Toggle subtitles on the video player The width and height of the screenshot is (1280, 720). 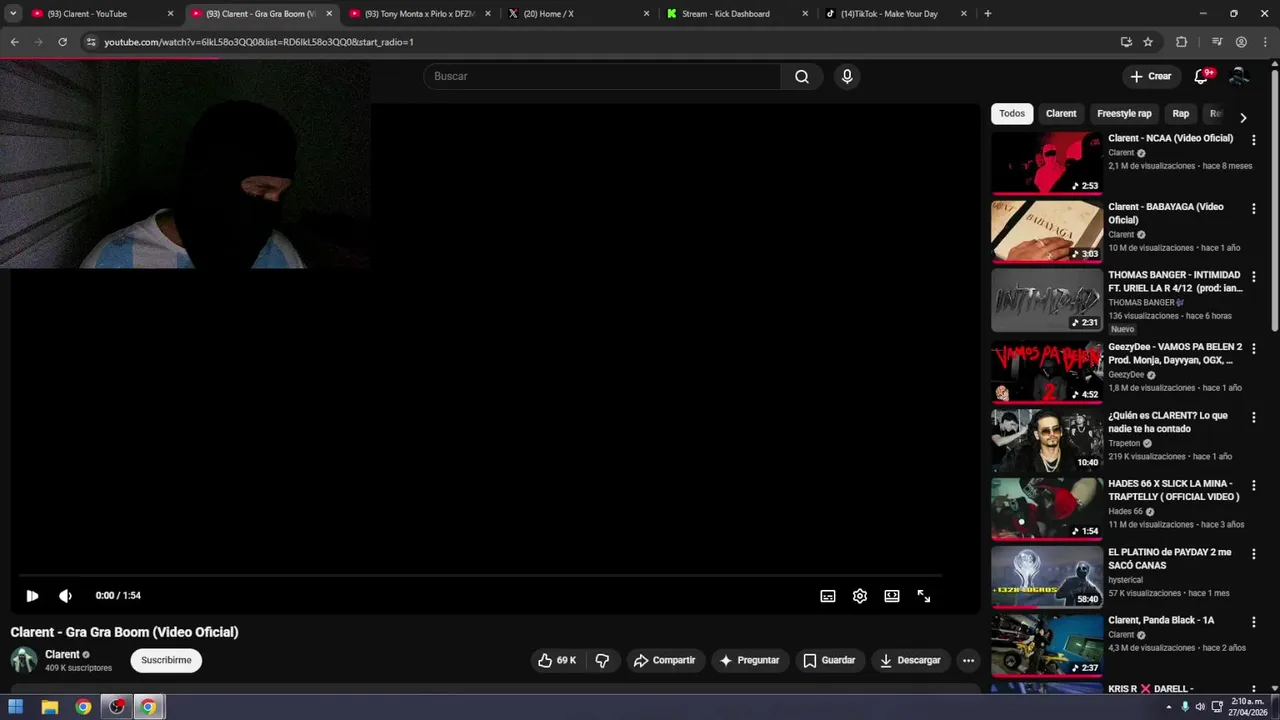tap(828, 596)
